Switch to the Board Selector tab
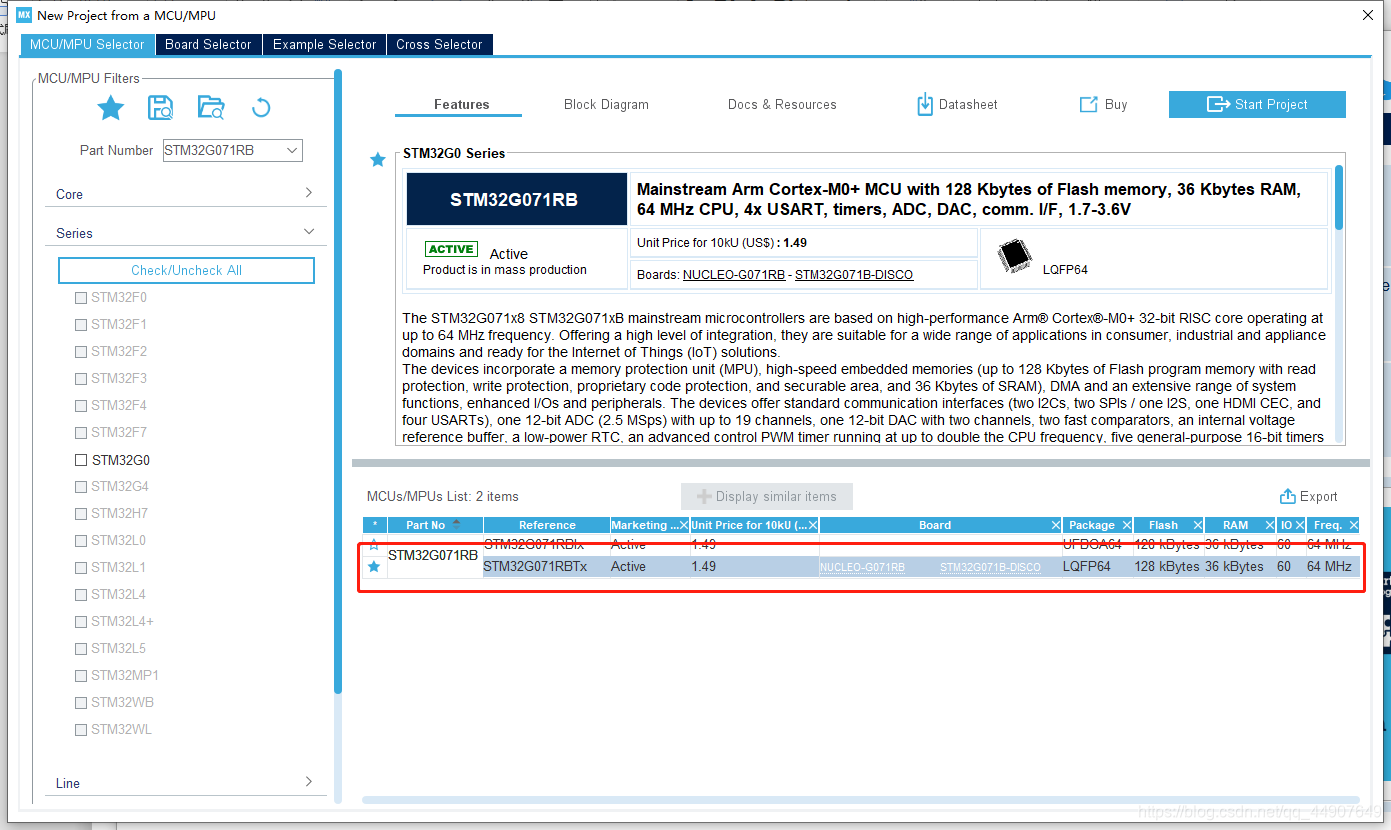Screen dimensions: 1391x830 point(208,44)
